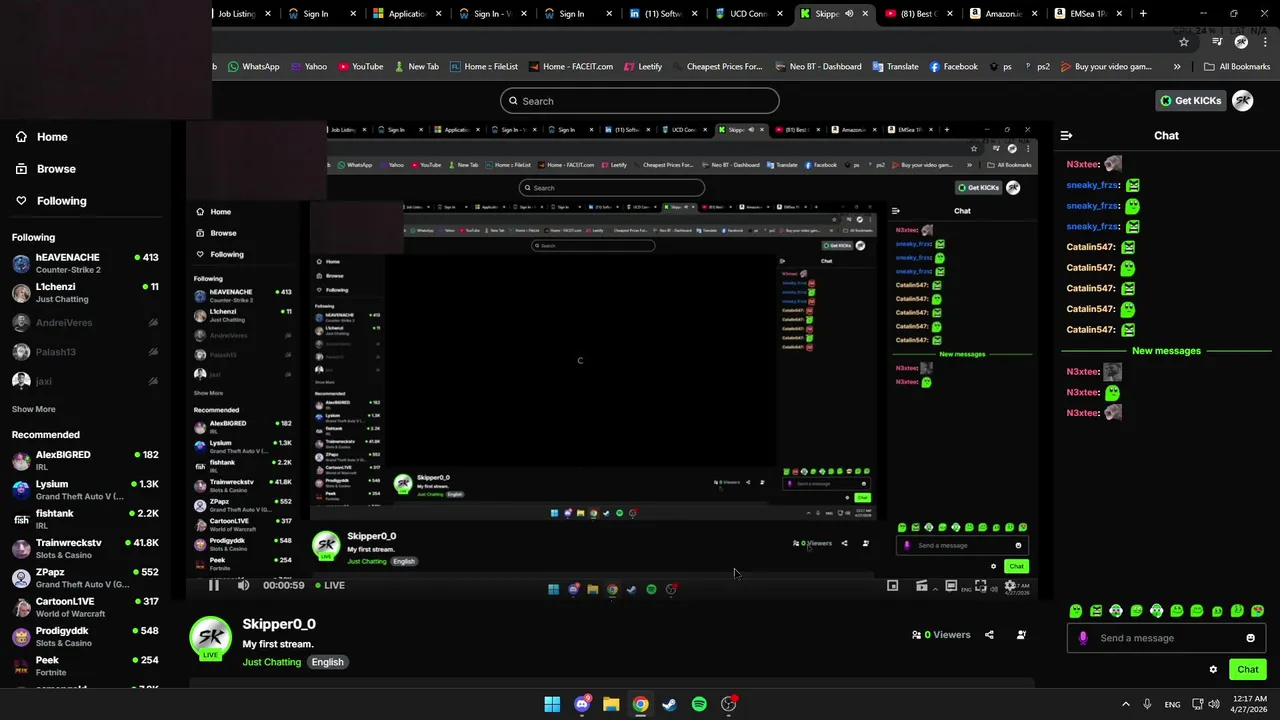
Task: Click the purple microphone icon in chat
Action: tap(1083, 638)
